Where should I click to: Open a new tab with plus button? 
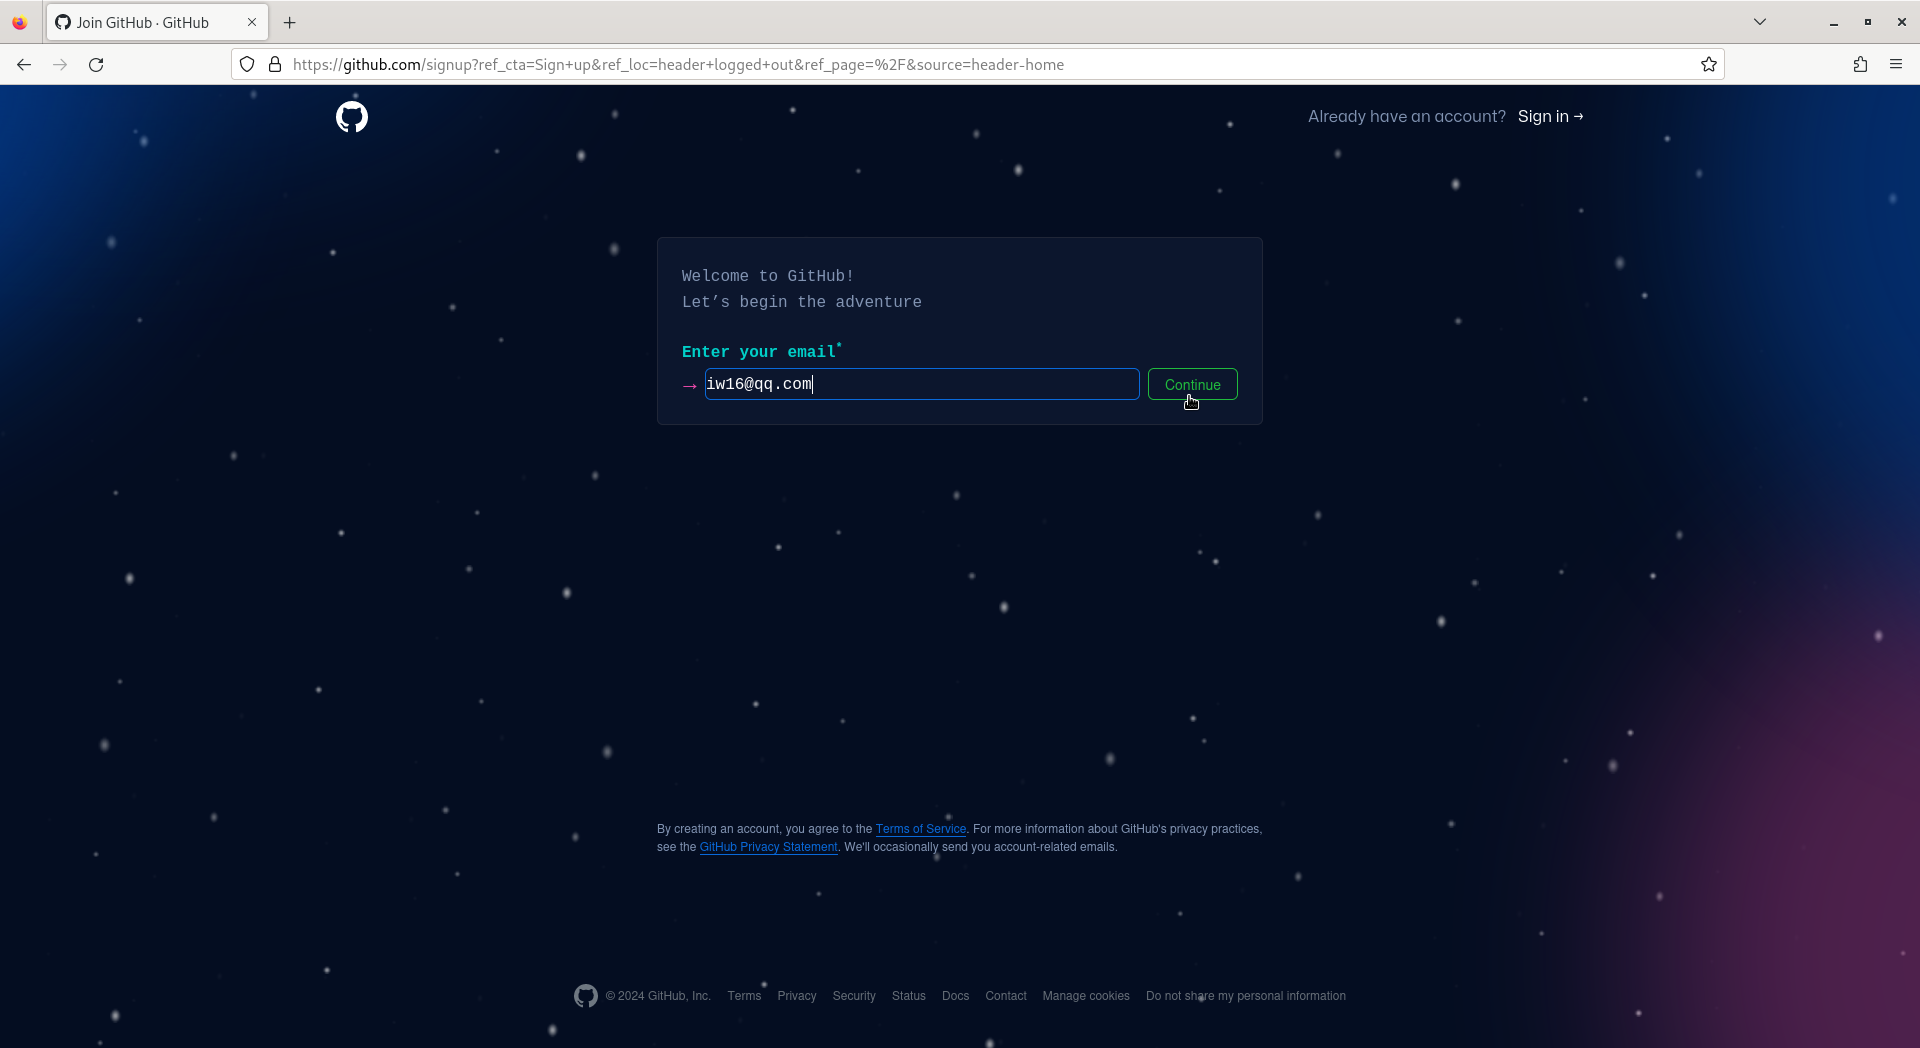[x=290, y=22]
